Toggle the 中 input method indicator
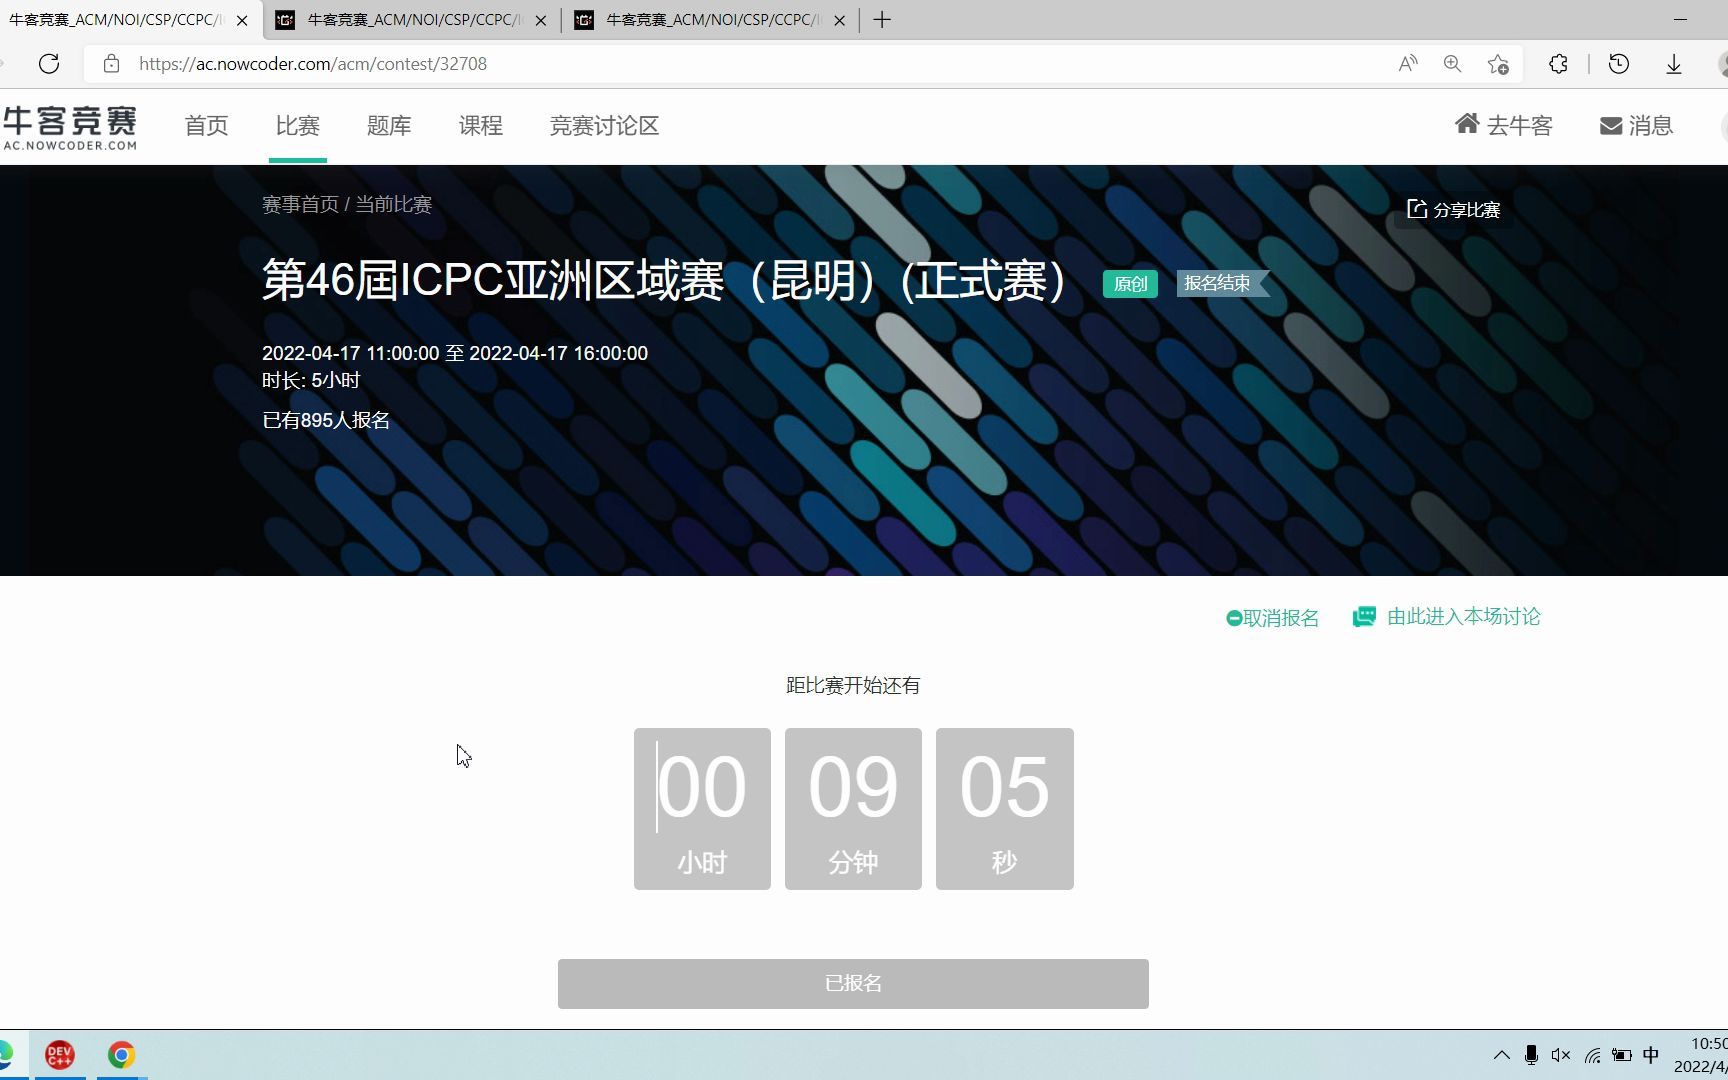Image resolution: width=1728 pixels, height=1080 pixels. (x=1651, y=1055)
